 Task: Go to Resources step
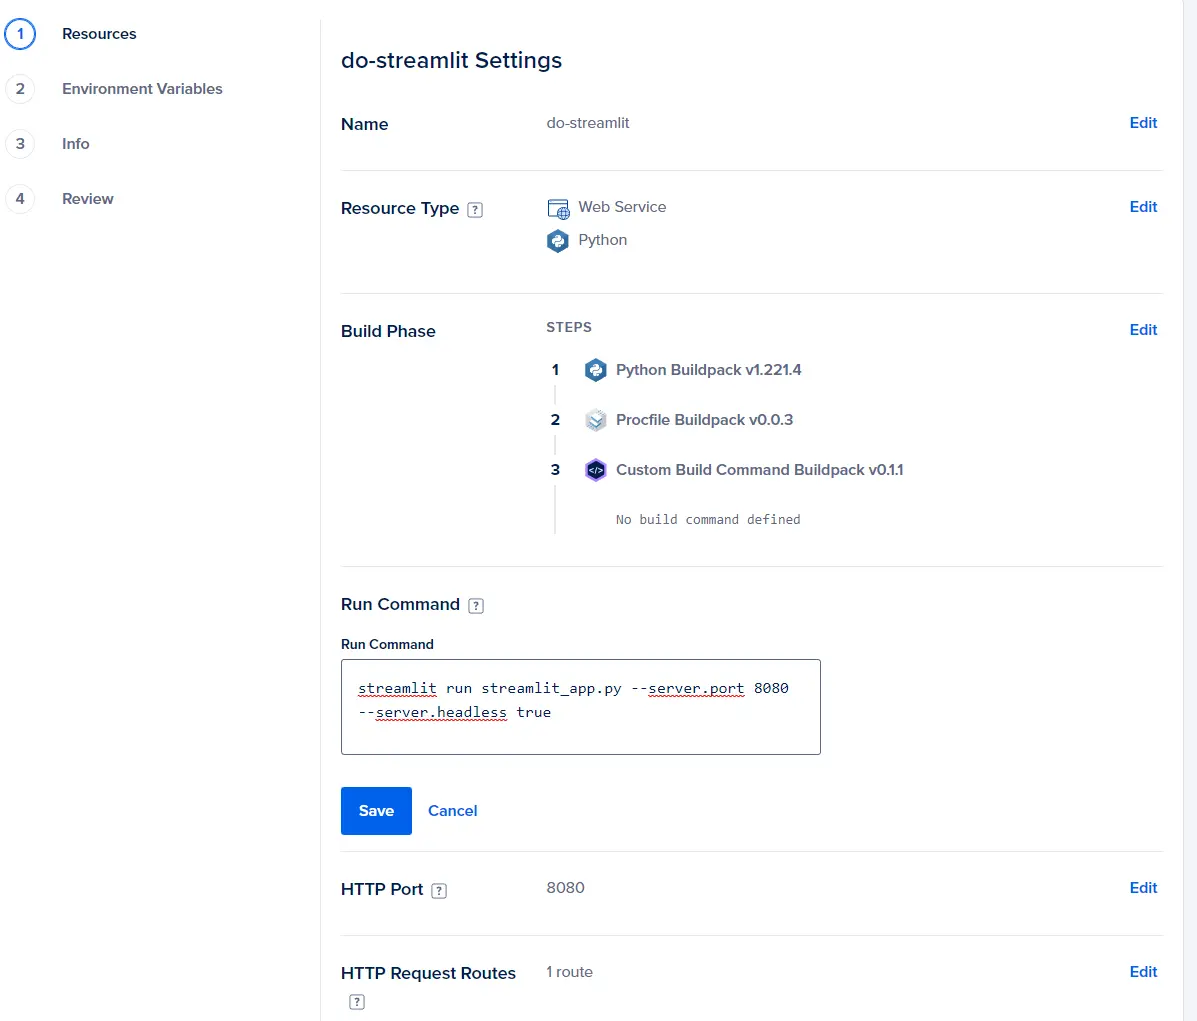(x=99, y=34)
